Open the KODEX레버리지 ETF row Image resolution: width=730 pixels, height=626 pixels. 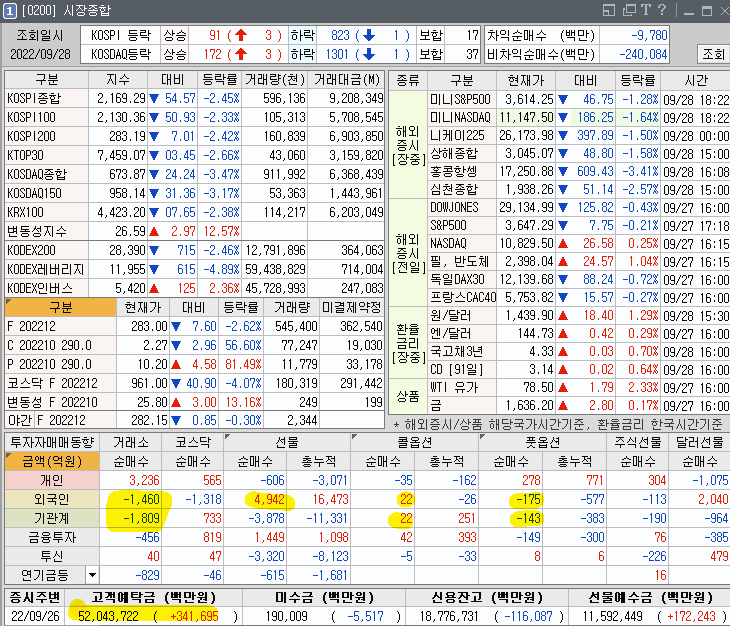[x=46, y=269]
